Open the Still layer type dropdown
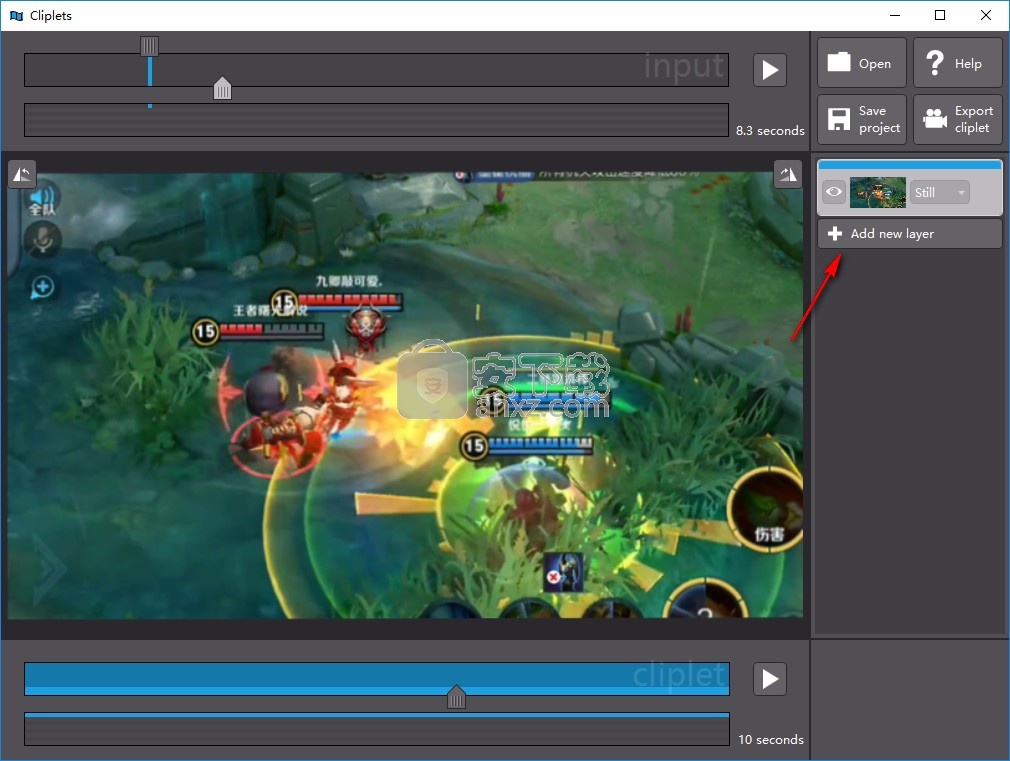The height and width of the screenshot is (761, 1010). tap(939, 192)
